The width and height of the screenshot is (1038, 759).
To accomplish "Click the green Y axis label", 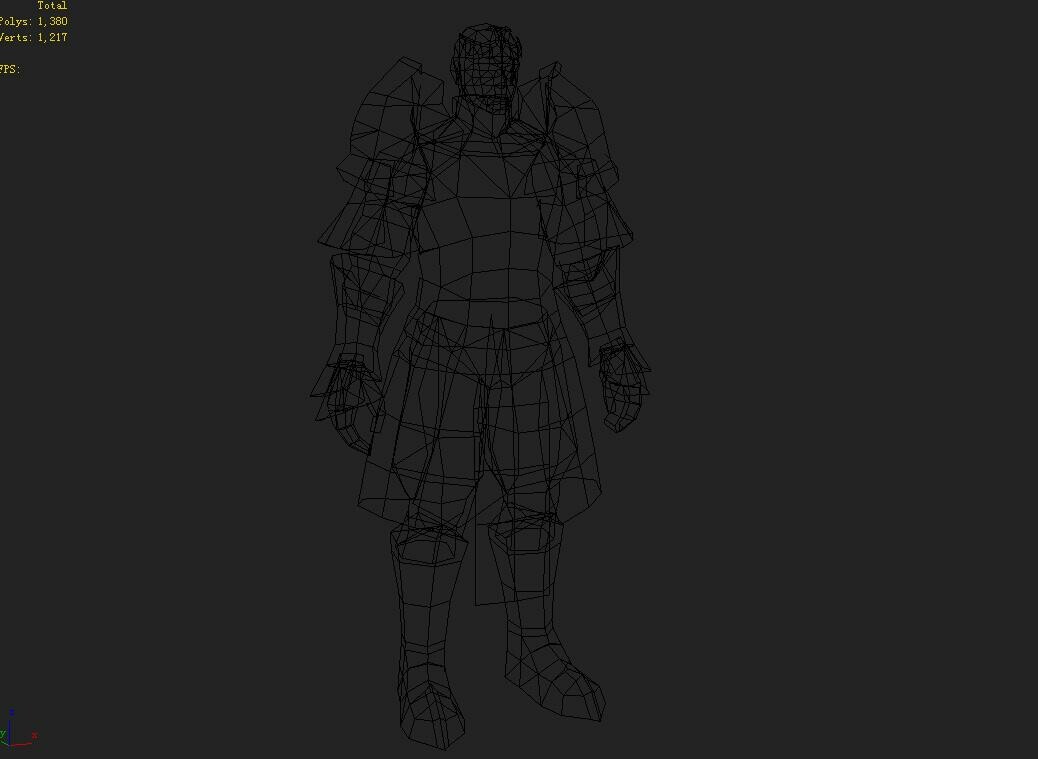I will point(2,734).
